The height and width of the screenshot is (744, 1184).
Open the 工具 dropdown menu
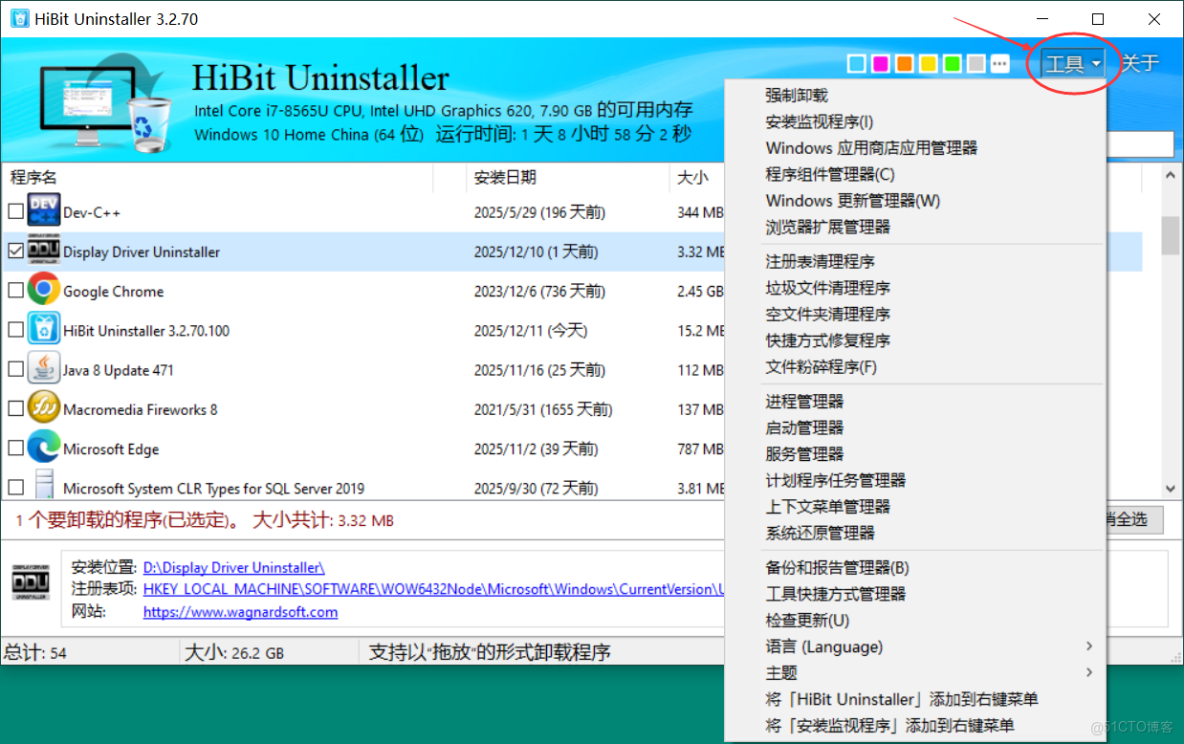[1072, 63]
